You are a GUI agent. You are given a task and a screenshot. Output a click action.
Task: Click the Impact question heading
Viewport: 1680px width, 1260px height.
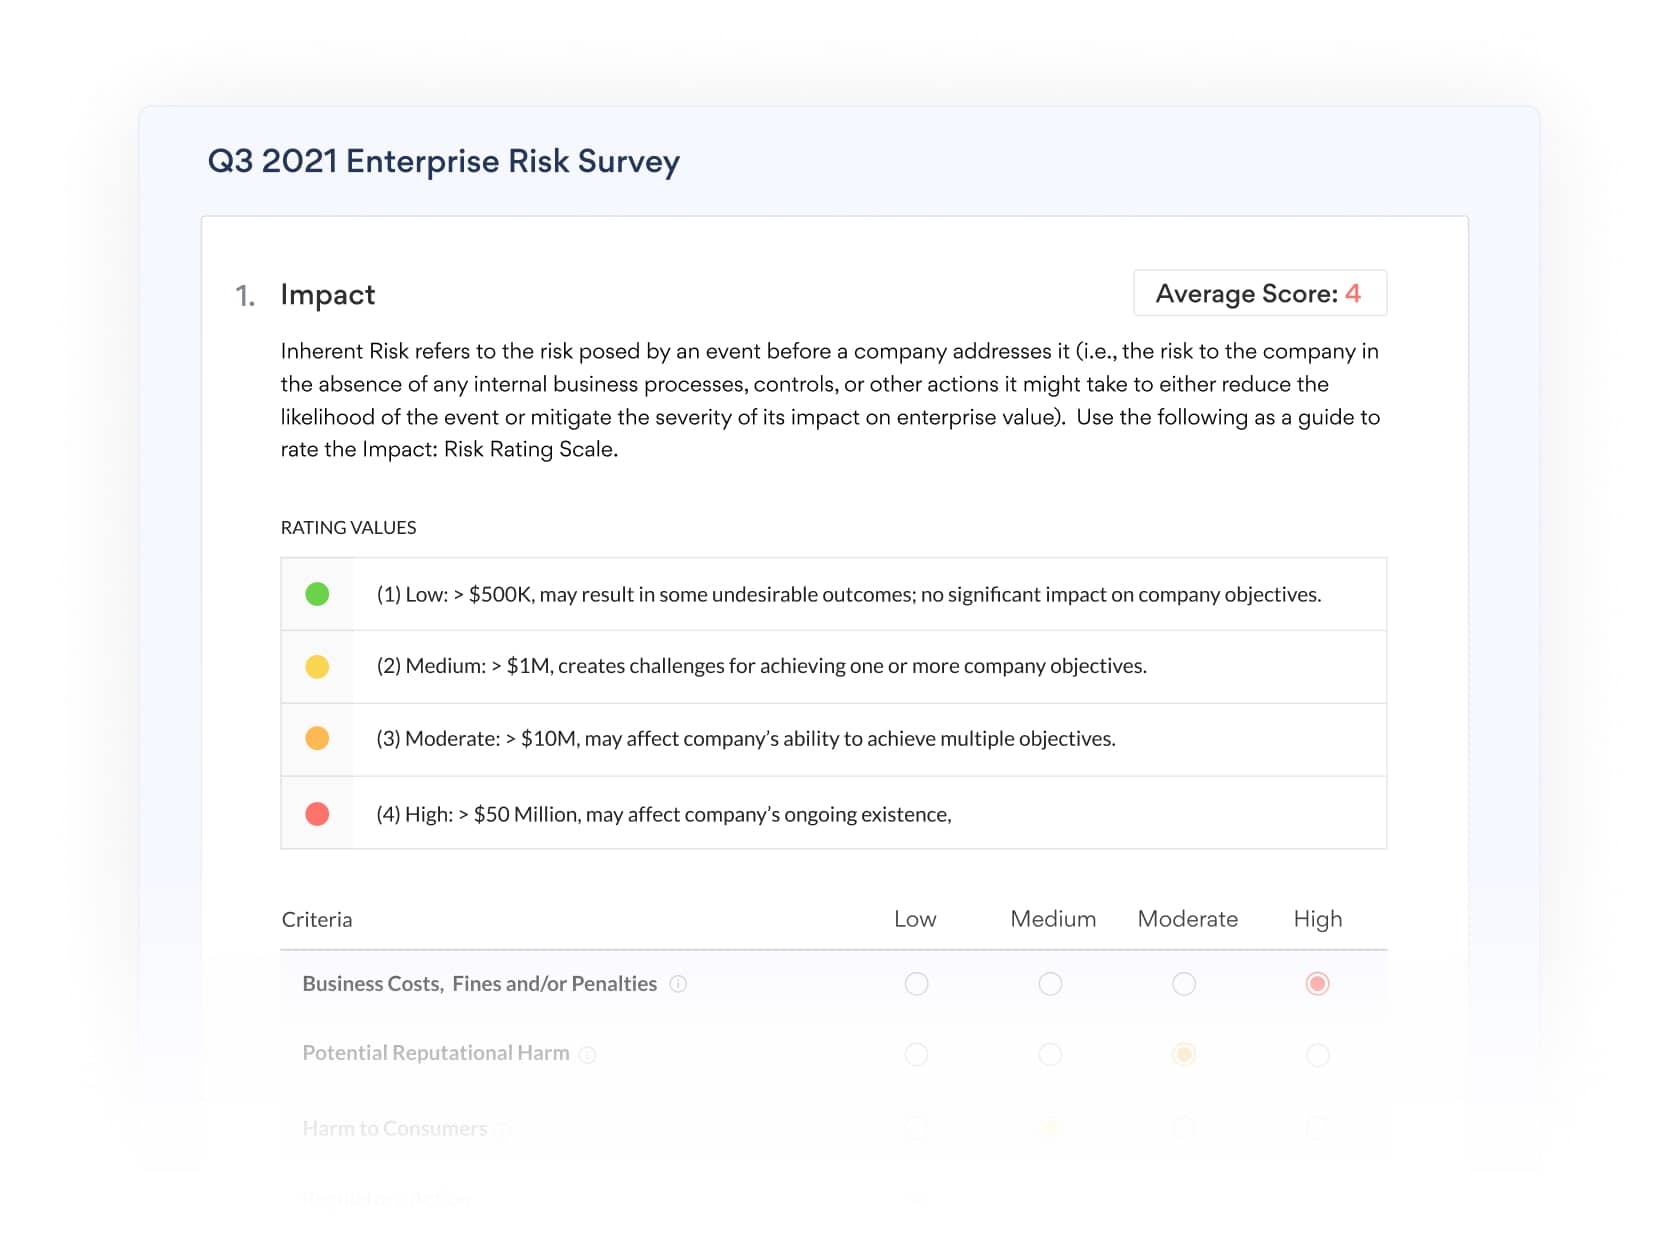(x=328, y=294)
